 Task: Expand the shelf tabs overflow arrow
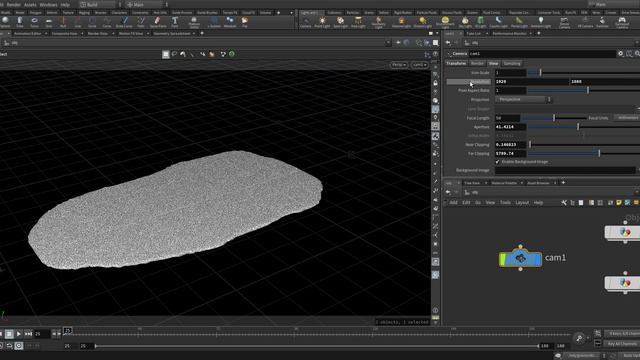pyautogui.click(x=291, y=13)
